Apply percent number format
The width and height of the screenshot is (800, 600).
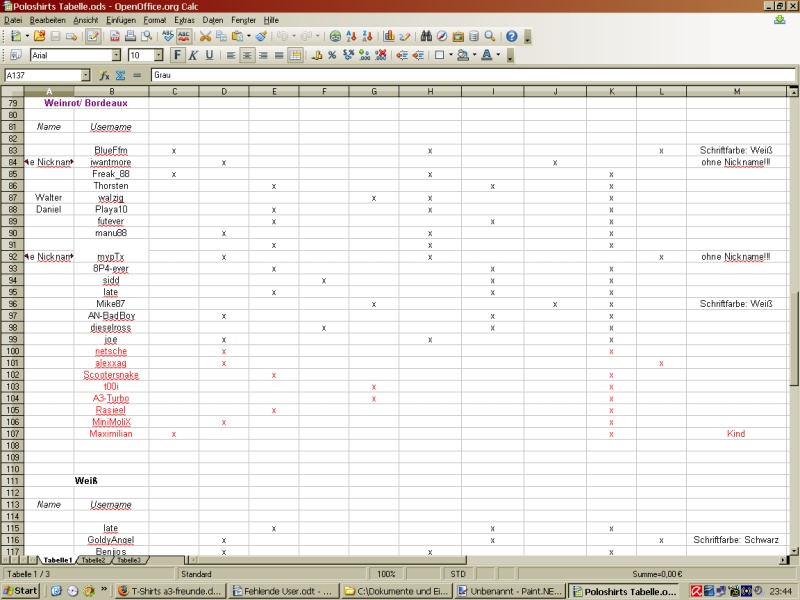pyautogui.click(x=332, y=55)
